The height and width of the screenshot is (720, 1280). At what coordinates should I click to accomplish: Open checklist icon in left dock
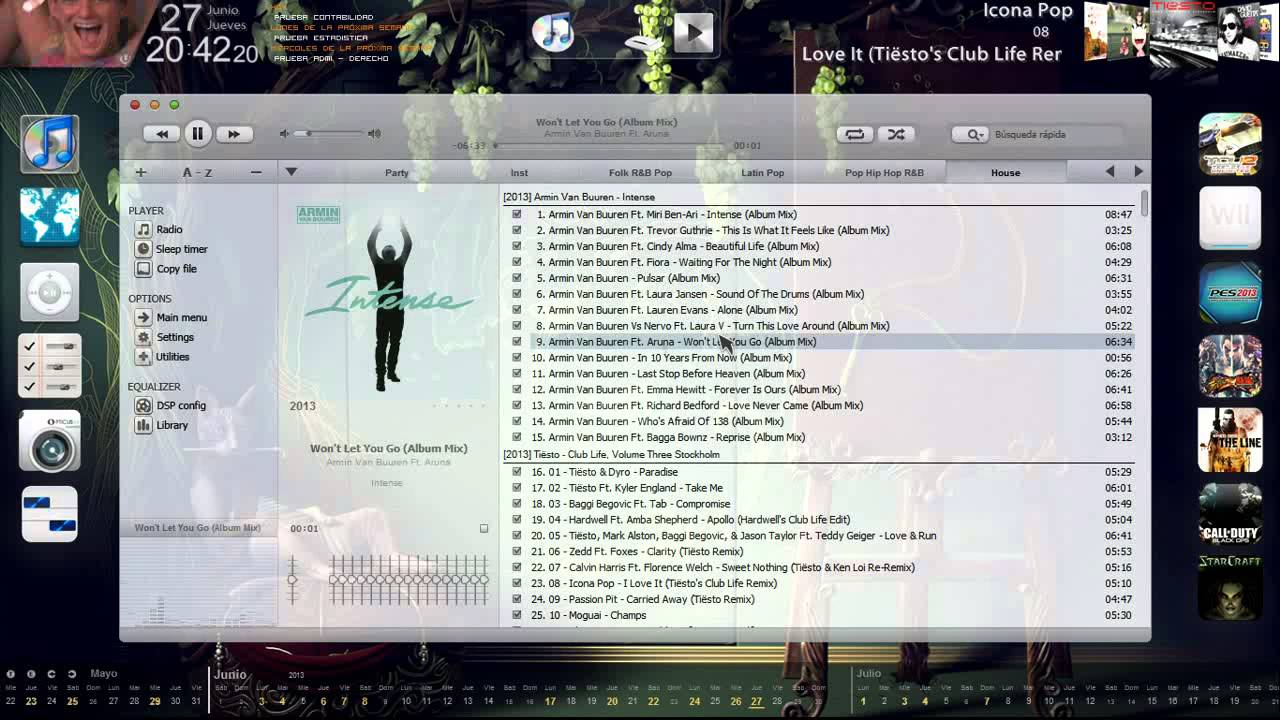tap(49, 365)
